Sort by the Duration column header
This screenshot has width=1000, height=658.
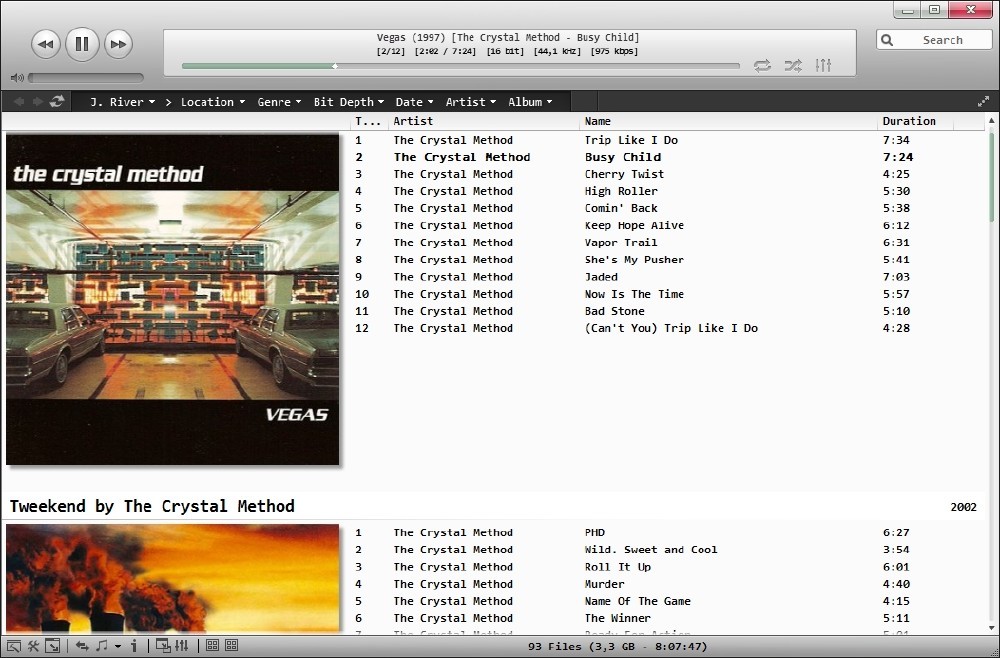point(916,121)
